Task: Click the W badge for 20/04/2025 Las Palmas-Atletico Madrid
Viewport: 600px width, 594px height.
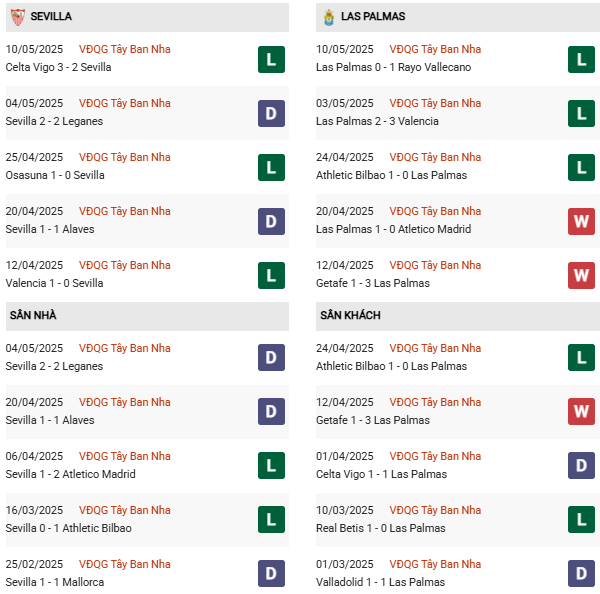Action: [581, 221]
